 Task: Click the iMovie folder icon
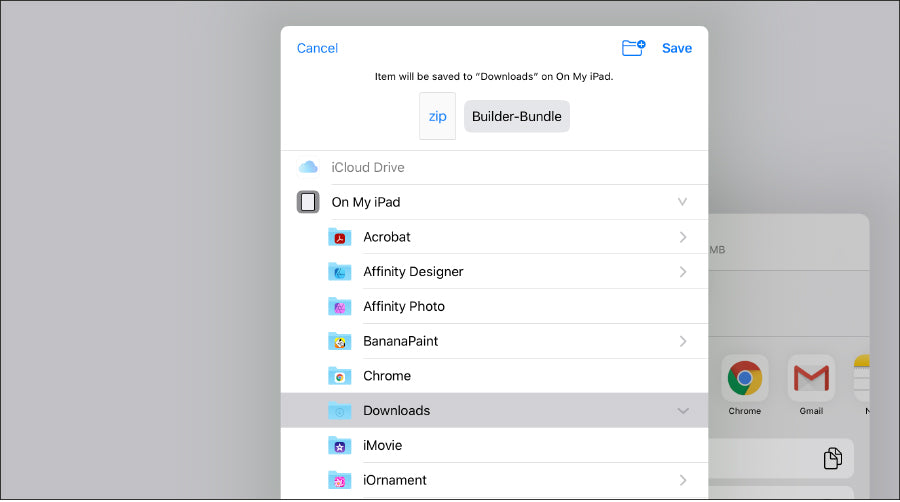coord(340,446)
